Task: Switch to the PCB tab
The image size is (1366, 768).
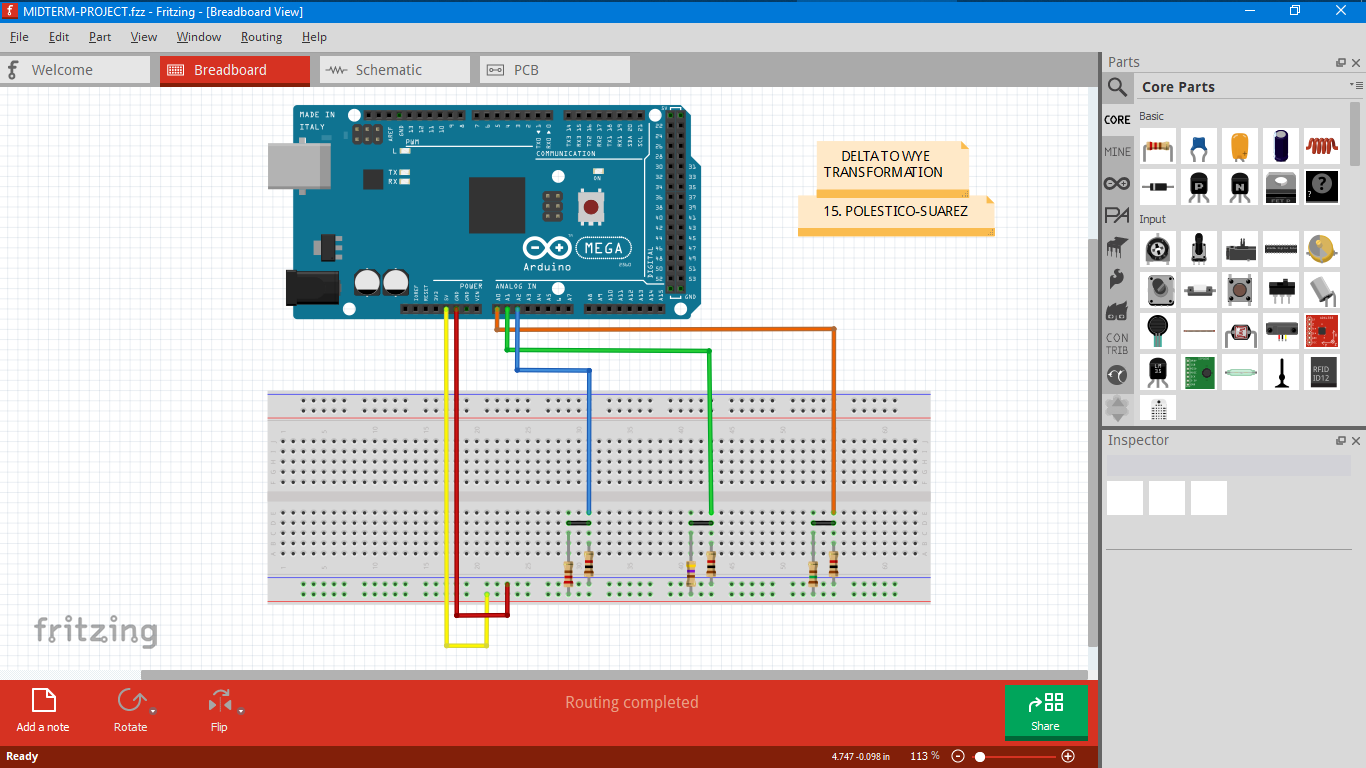Action: tap(555, 70)
